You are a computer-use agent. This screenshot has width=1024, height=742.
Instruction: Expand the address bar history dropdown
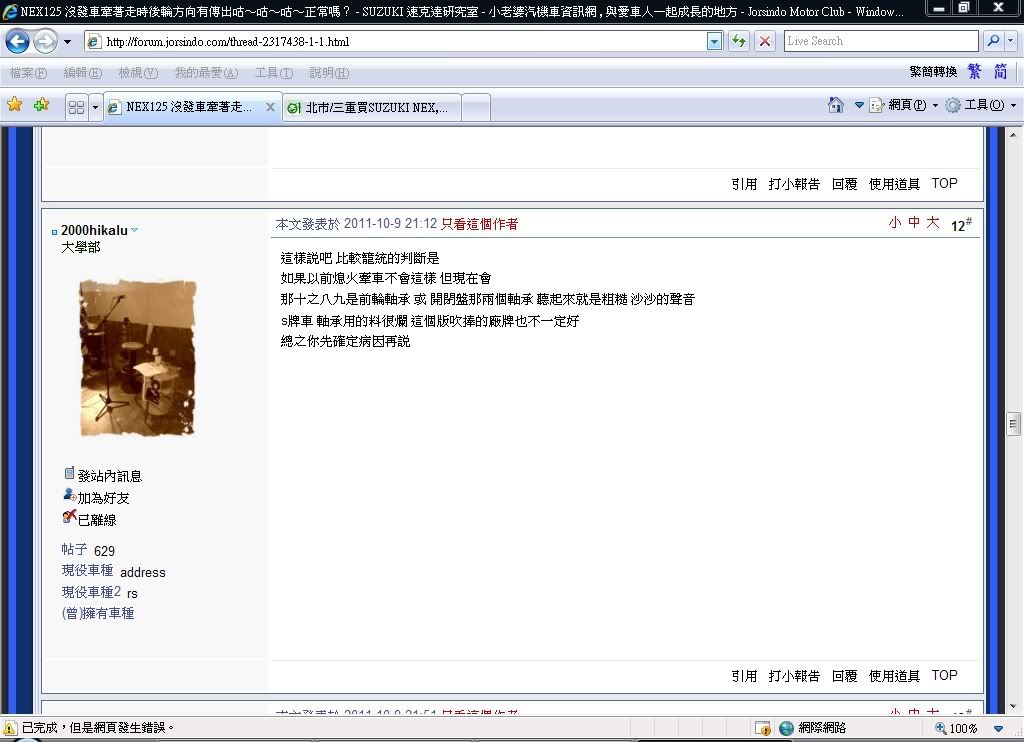click(714, 41)
